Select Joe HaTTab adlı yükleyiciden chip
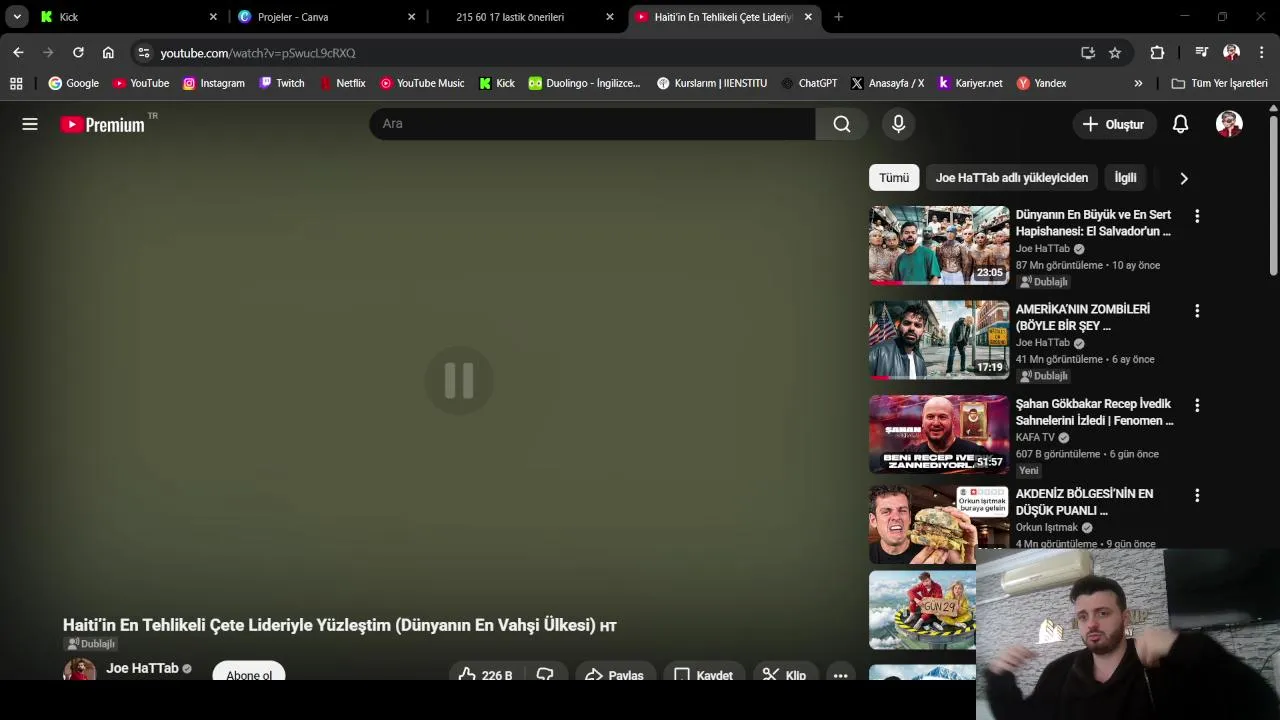Screen dimensions: 1280x720 coord(1011,178)
